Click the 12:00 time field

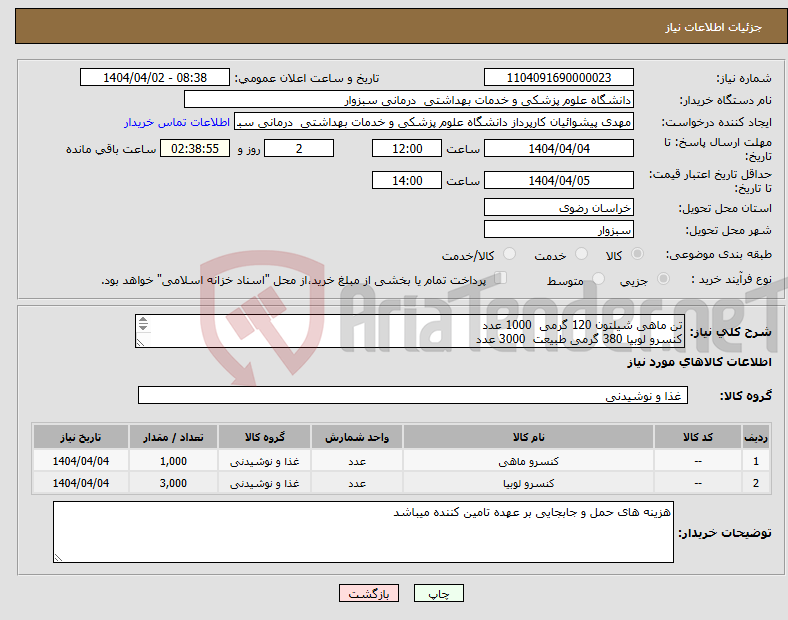pos(407,149)
